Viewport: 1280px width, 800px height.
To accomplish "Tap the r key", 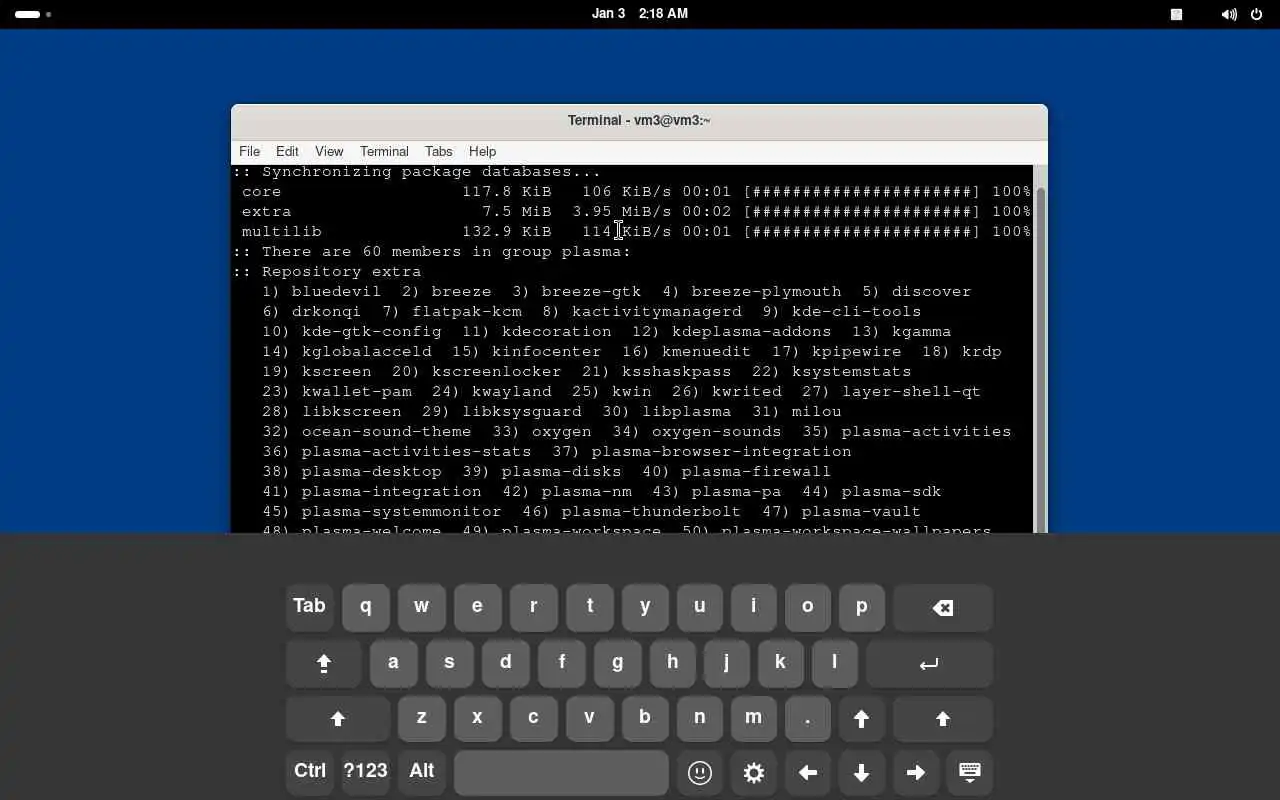I will point(534,607).
